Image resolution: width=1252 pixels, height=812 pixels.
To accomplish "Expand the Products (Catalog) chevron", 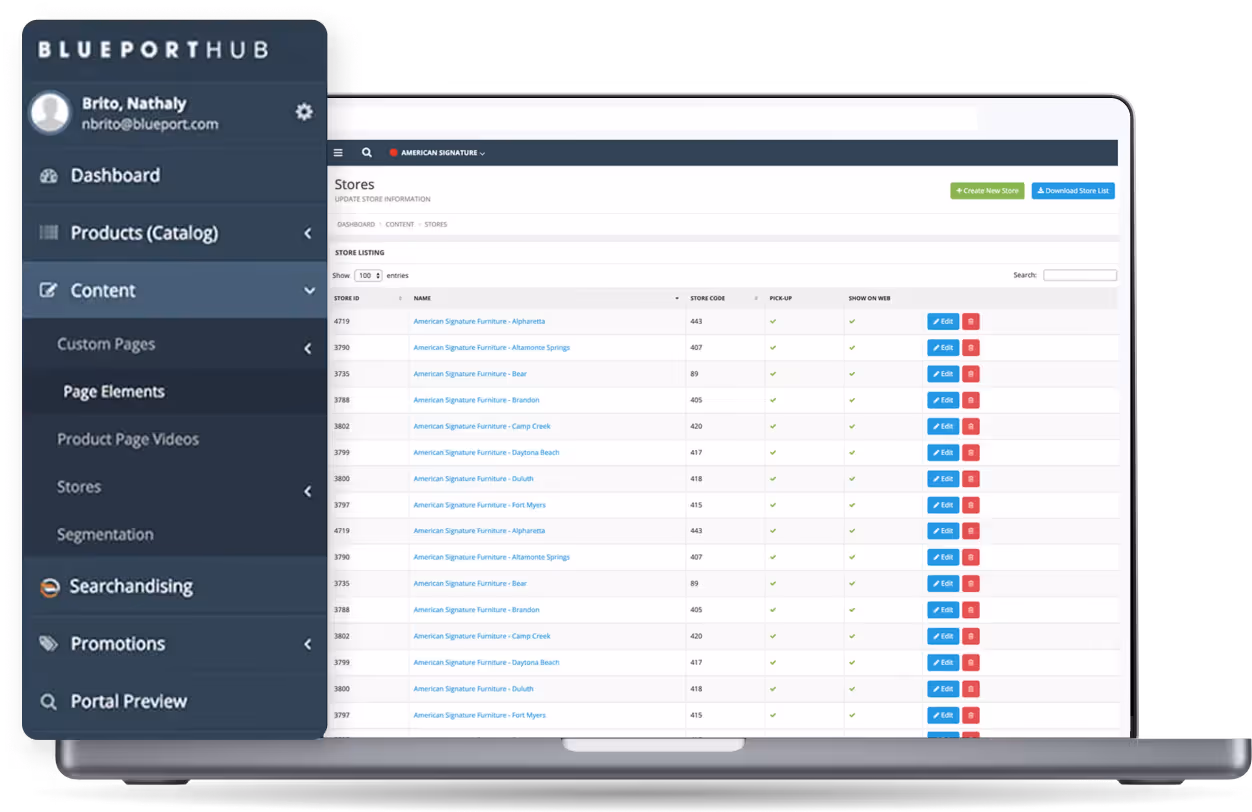I will tap(307, 234).
